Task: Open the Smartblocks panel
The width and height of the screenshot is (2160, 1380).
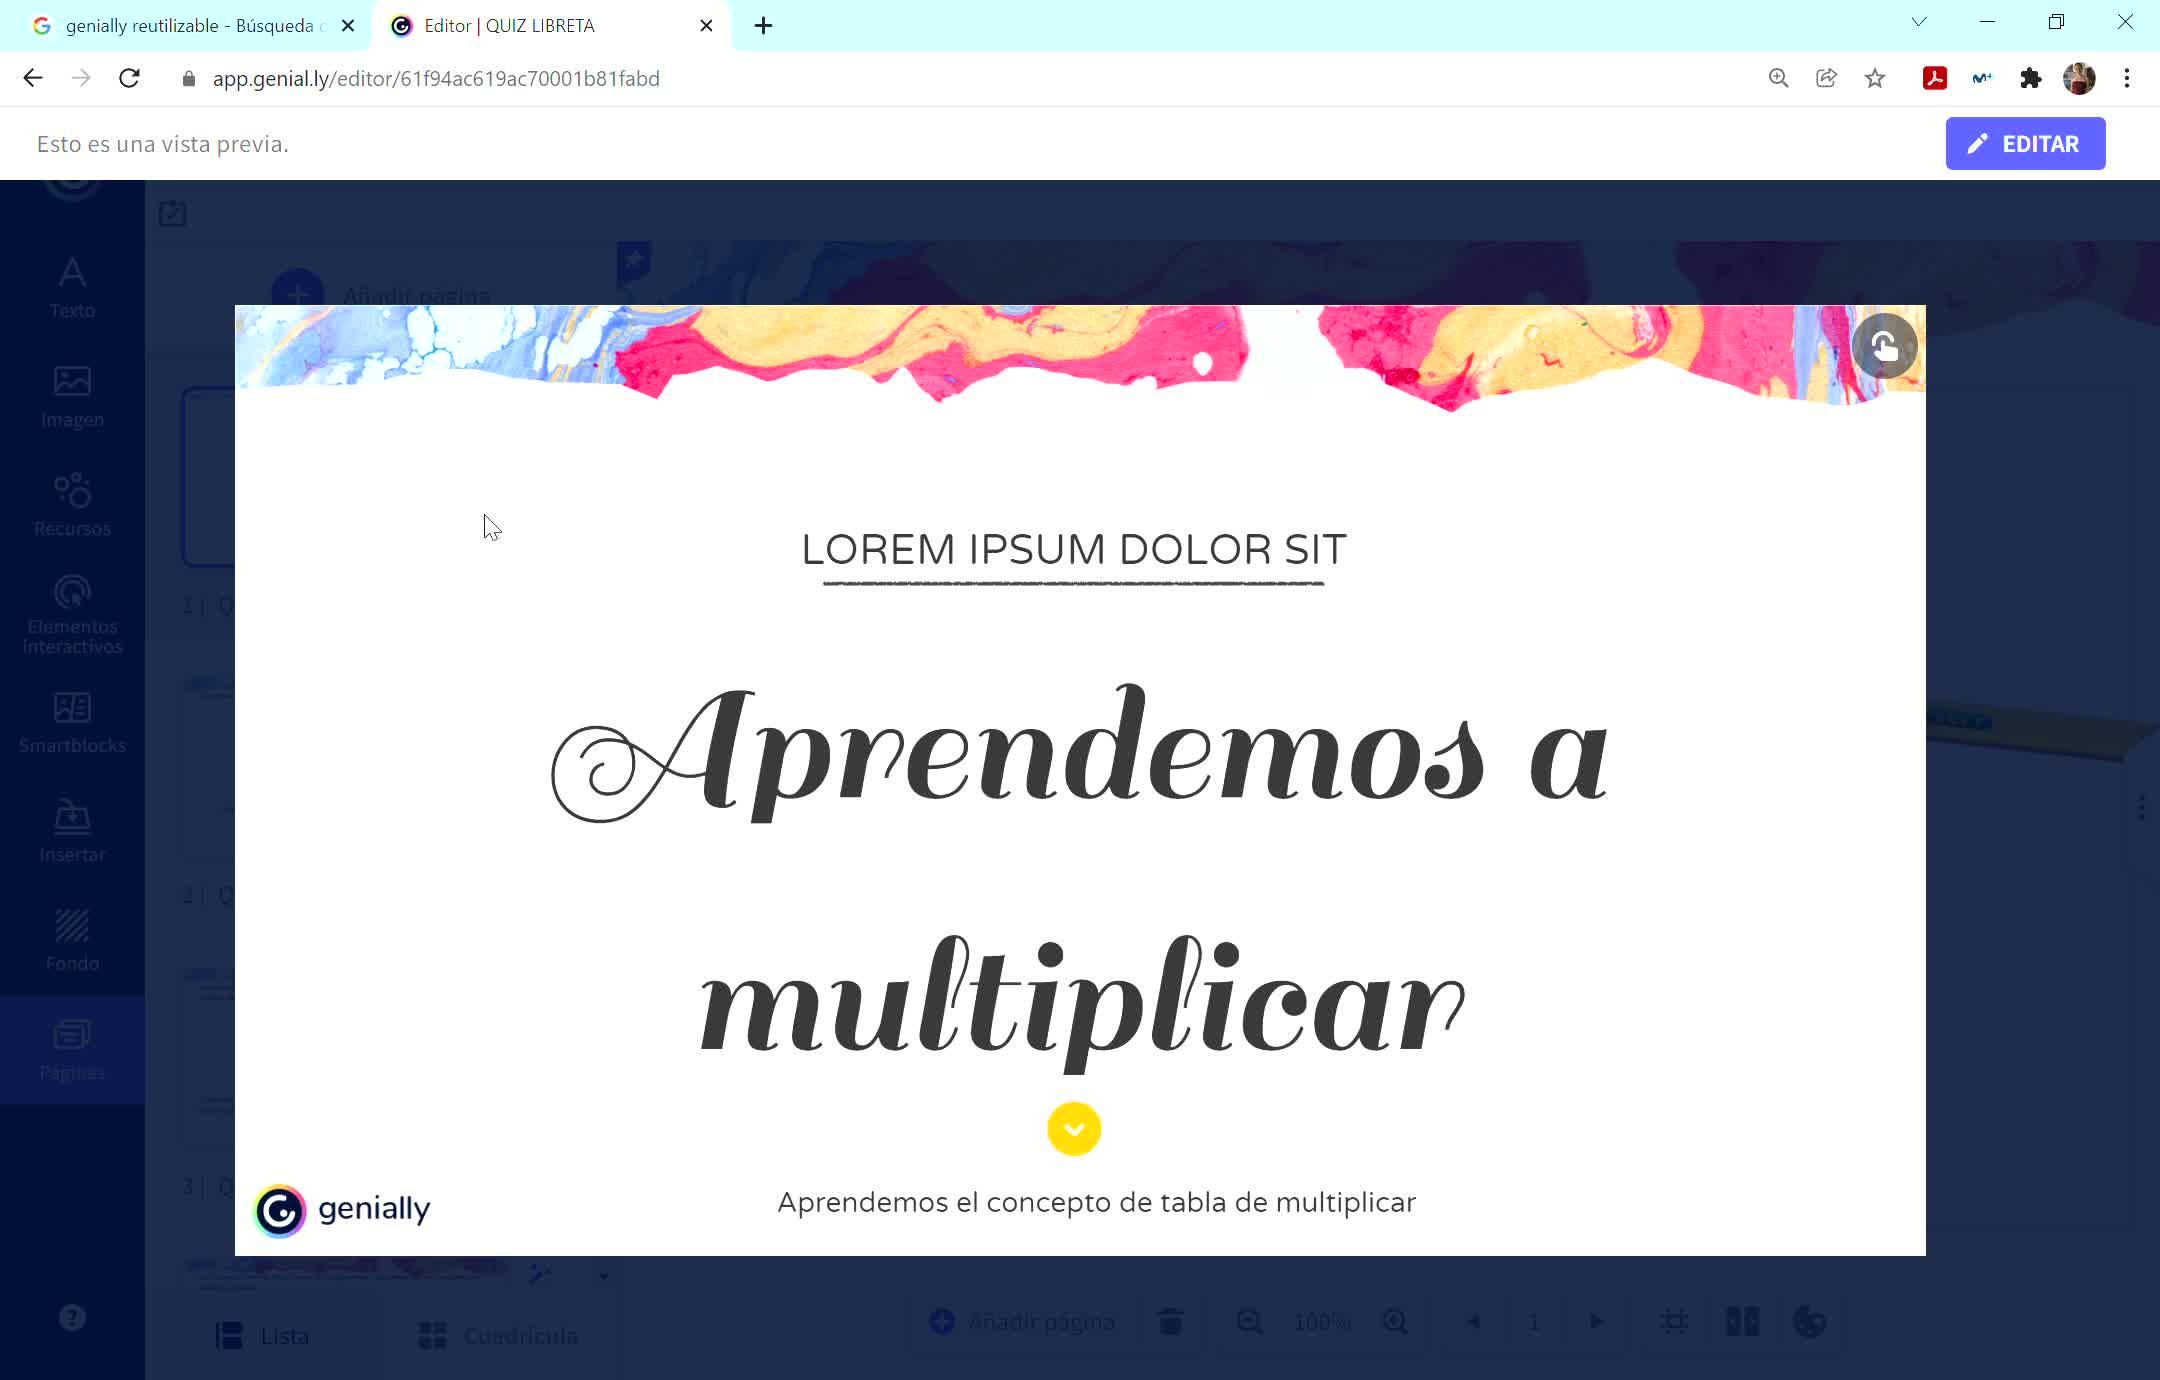Action: (x=72, y=723)
